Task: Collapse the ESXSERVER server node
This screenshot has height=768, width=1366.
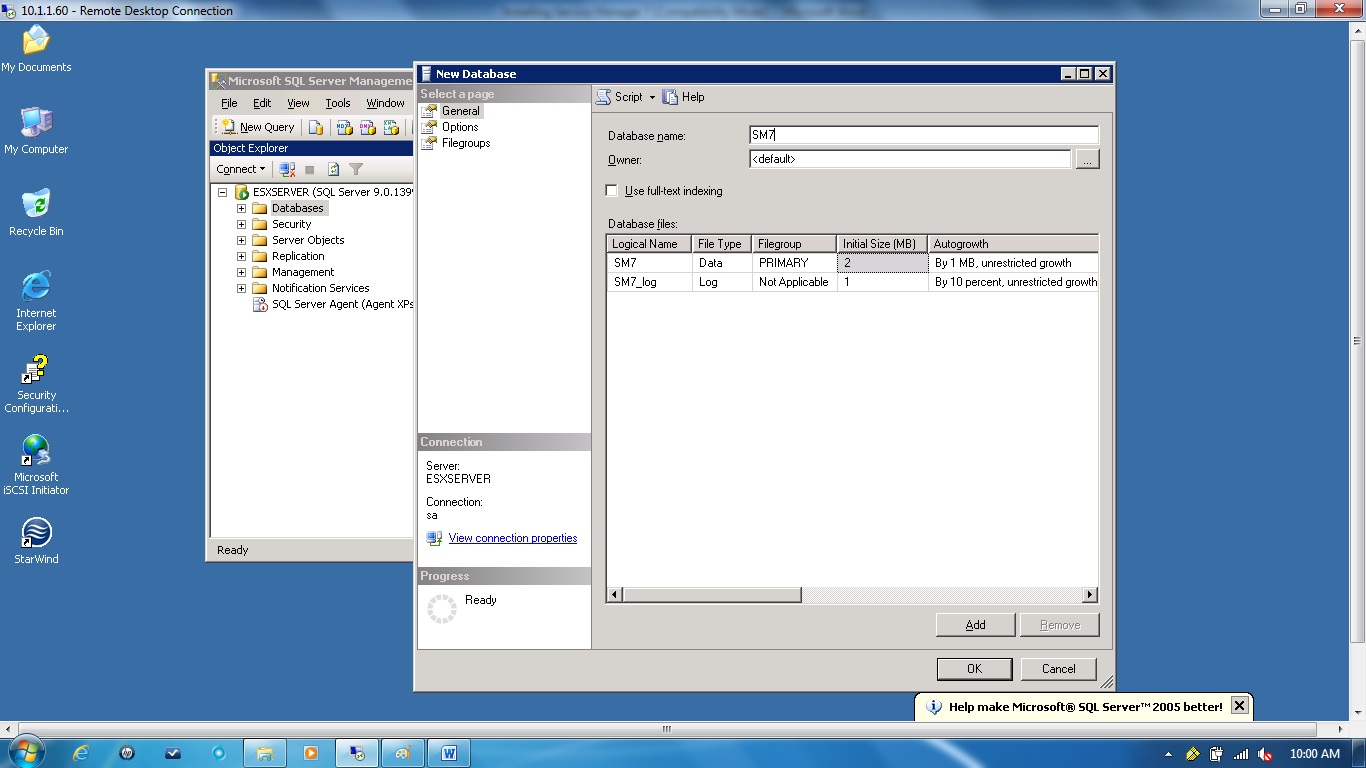Action: pyautogui.click(x=223, y=192)
